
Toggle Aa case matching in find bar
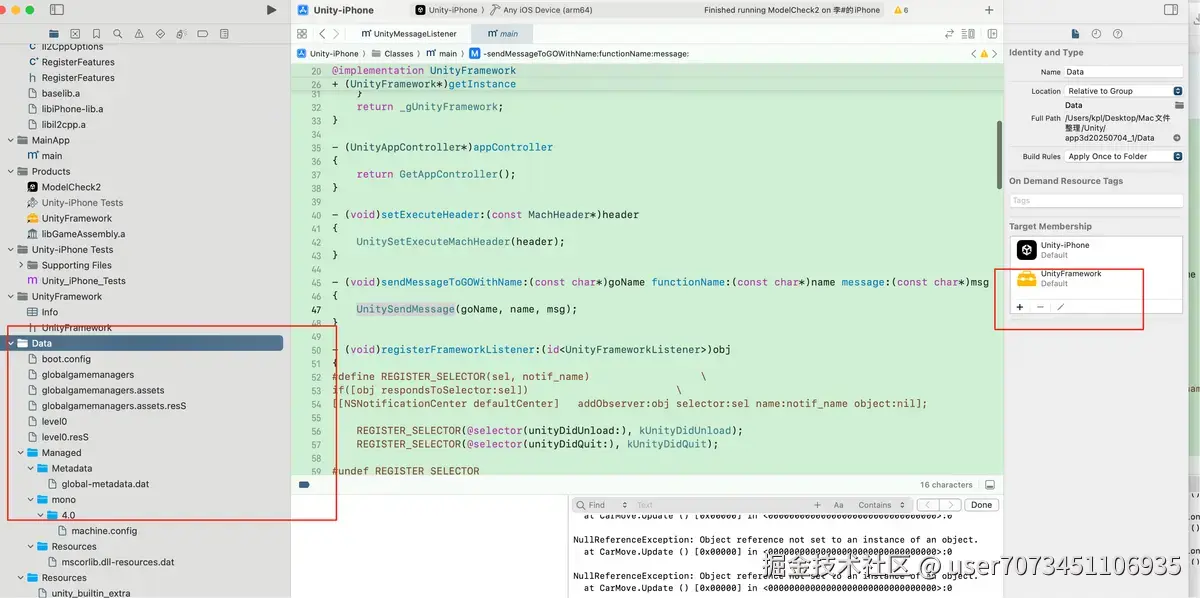pyautogui.click(x=839, y=505)
